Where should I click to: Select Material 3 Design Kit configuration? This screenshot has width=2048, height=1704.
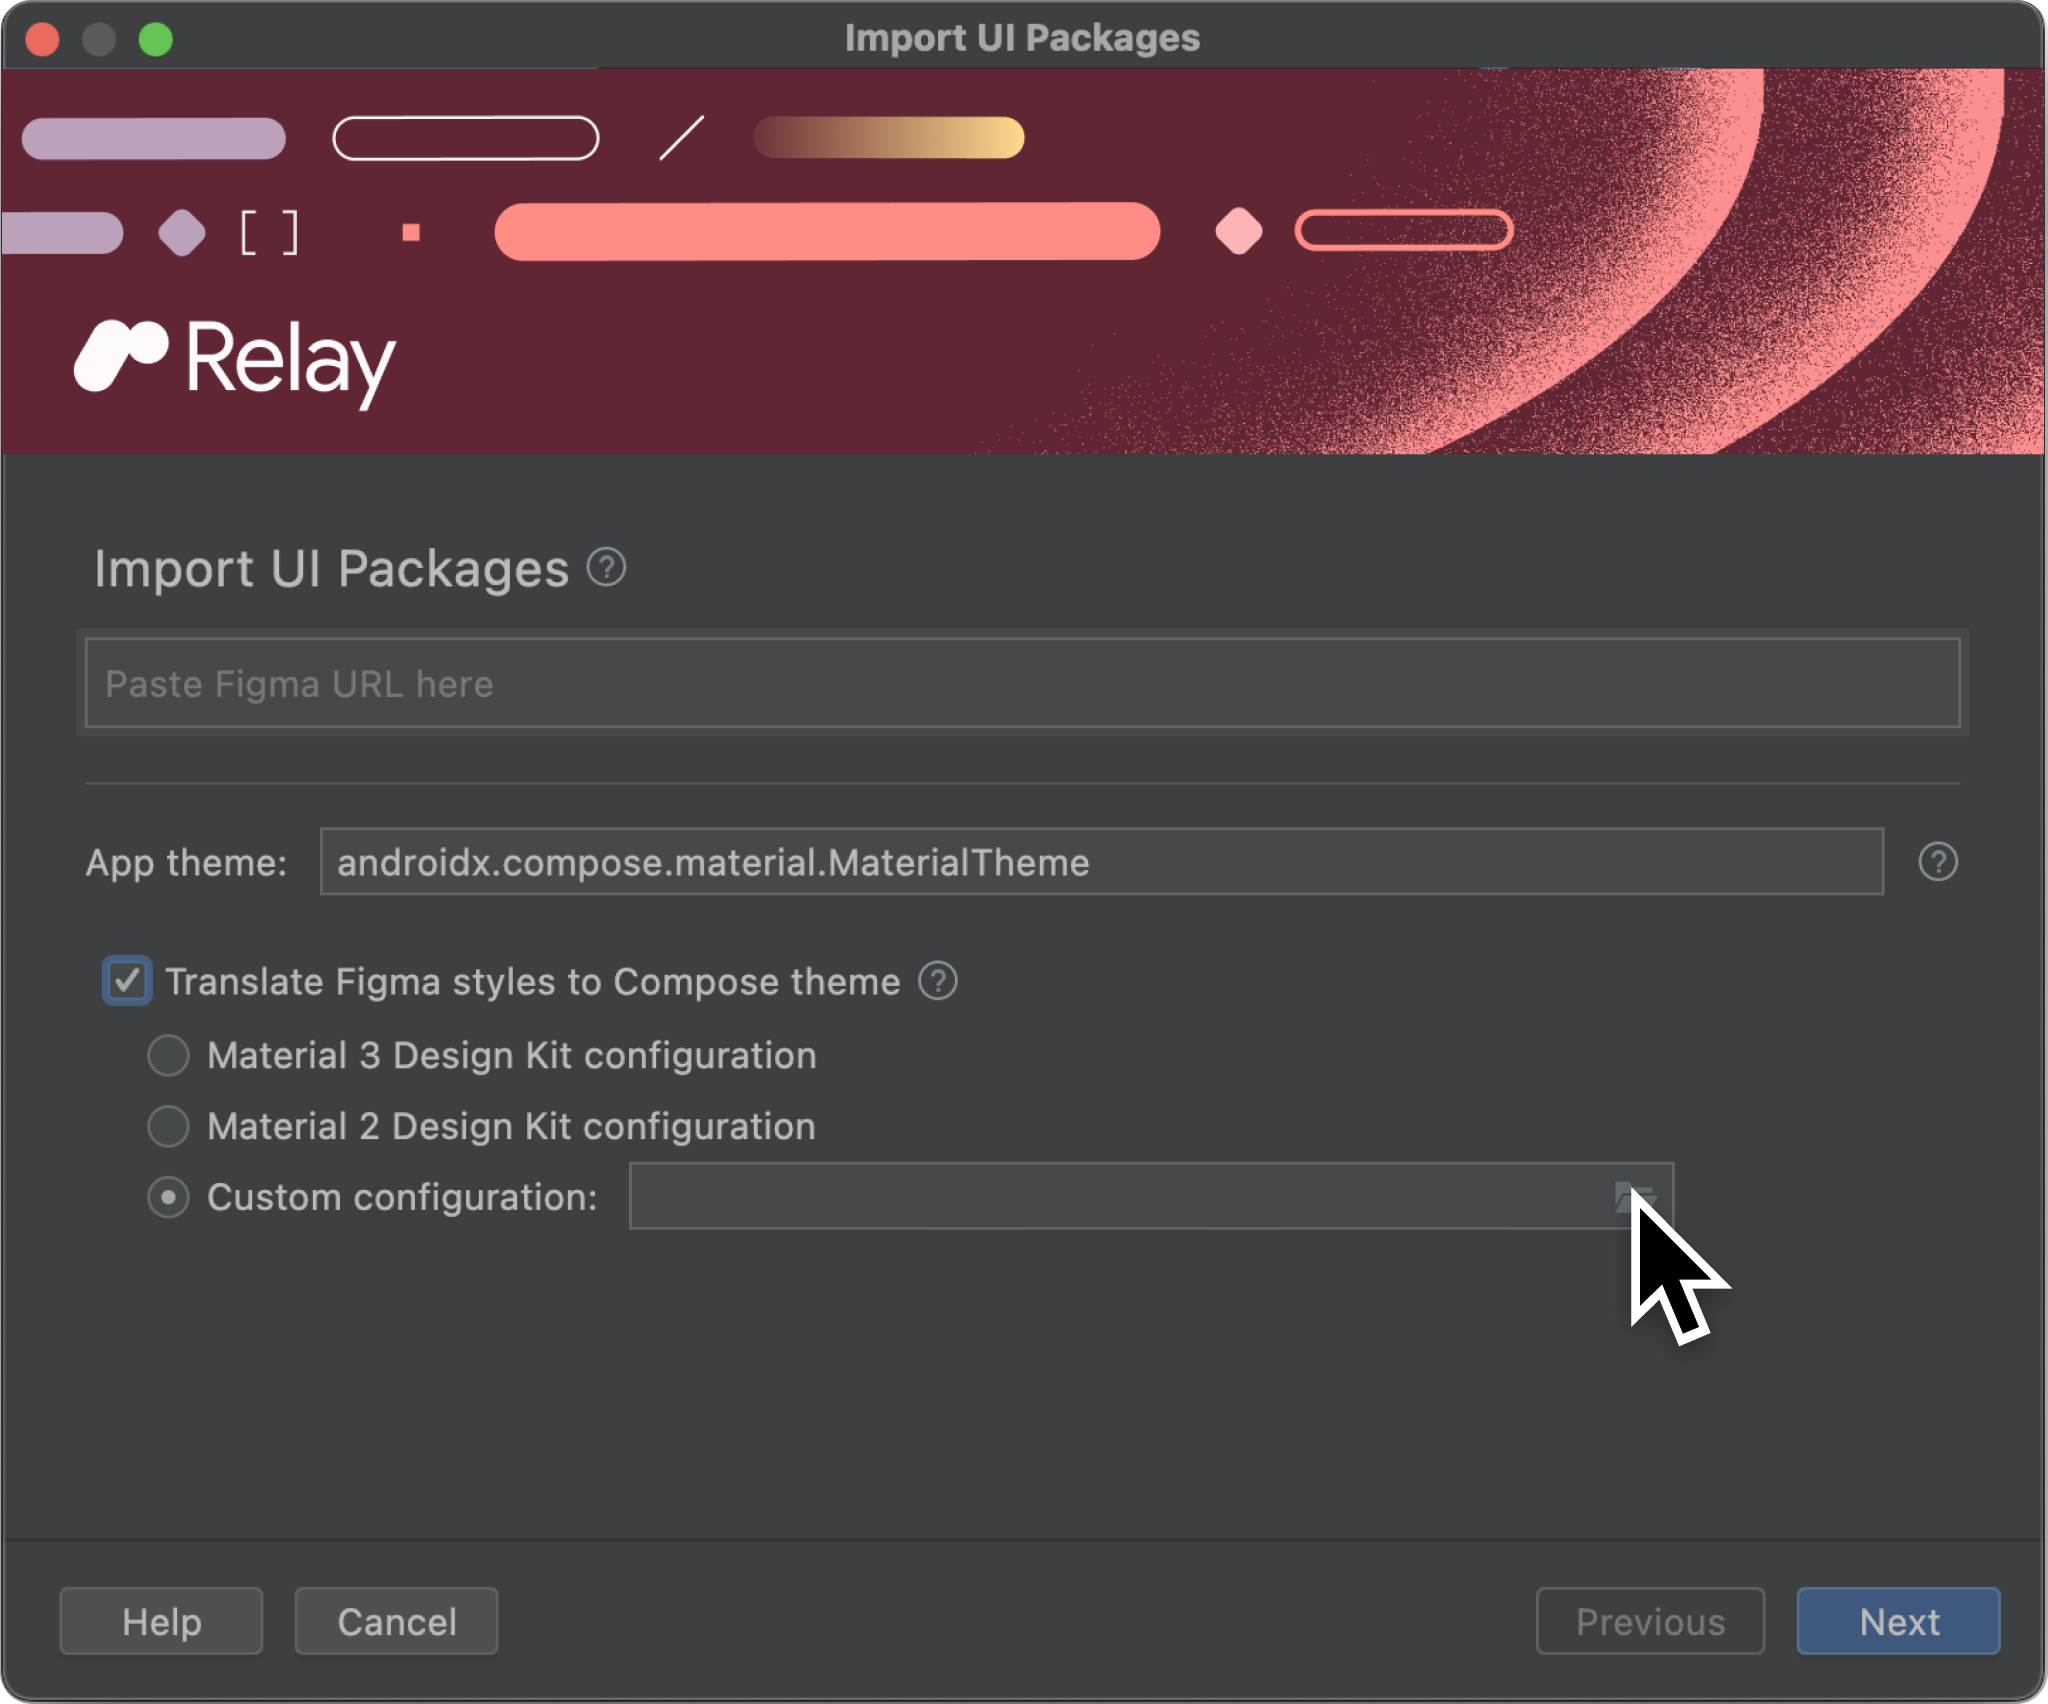[x=170, y=1054]
